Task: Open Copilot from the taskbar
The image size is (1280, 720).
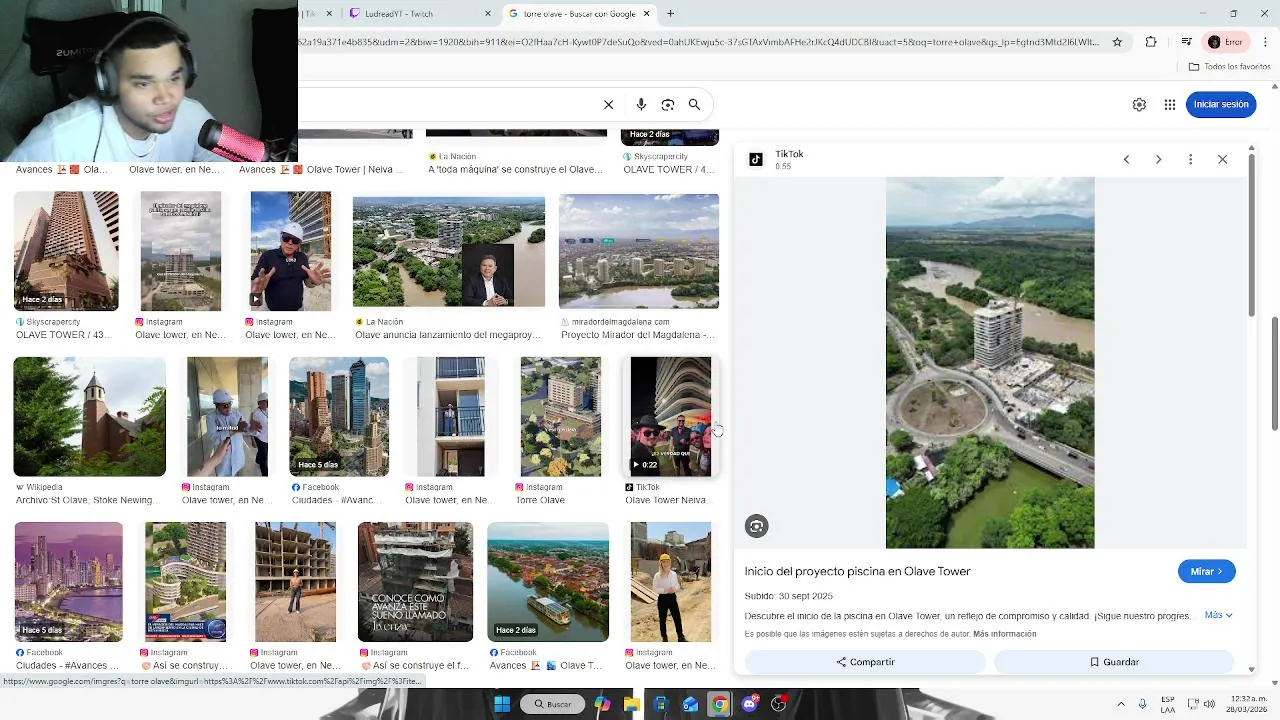Action: [x=602, y=704]
